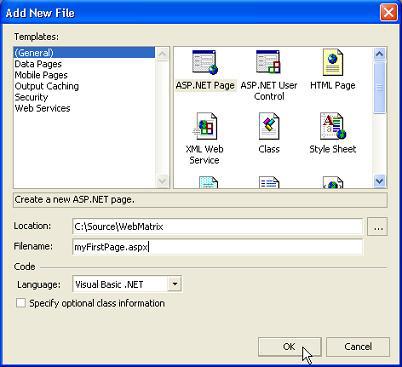
Task: Pick the HTML Page template icon
Action: click(x=332, y=62)
